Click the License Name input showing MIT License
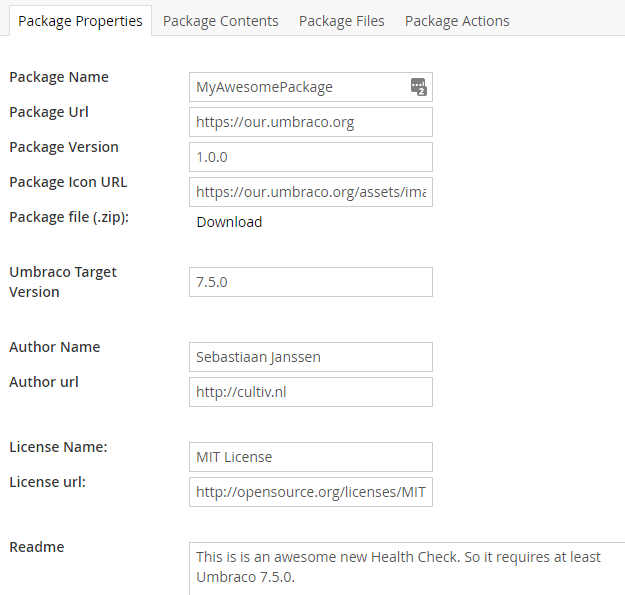The width and height of the screenshot is (625, 595). tap(311, 457)
